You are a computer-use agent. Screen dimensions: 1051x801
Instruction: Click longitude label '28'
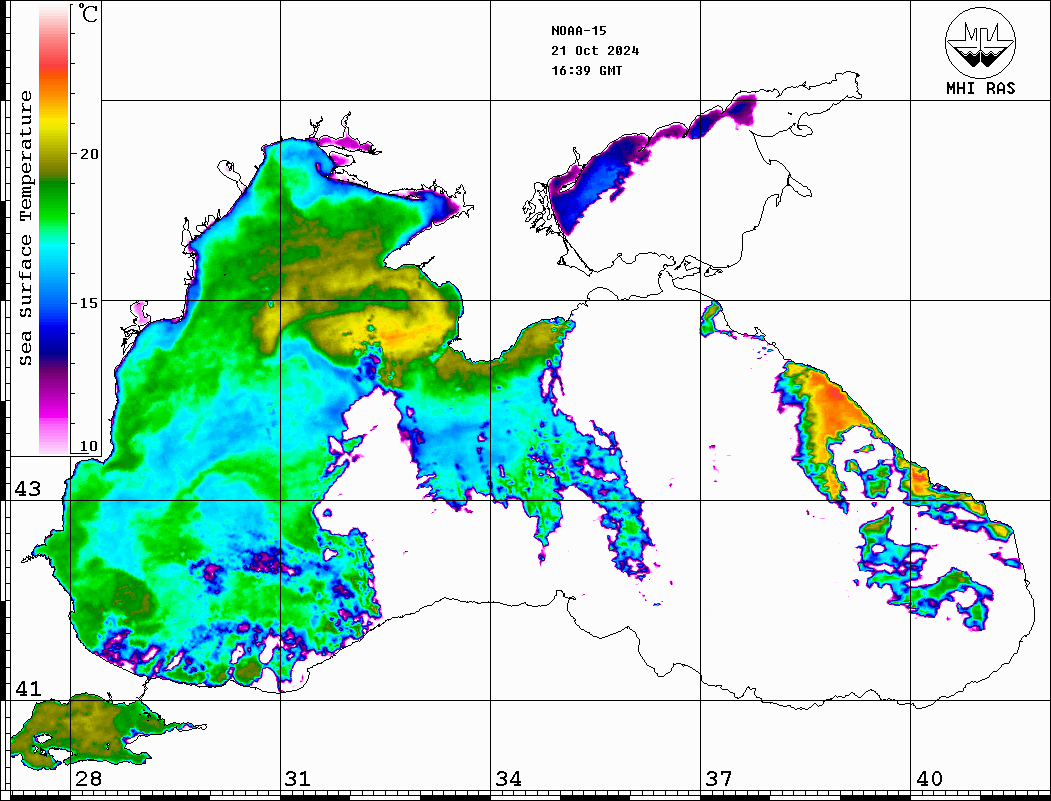coord(88,778)
